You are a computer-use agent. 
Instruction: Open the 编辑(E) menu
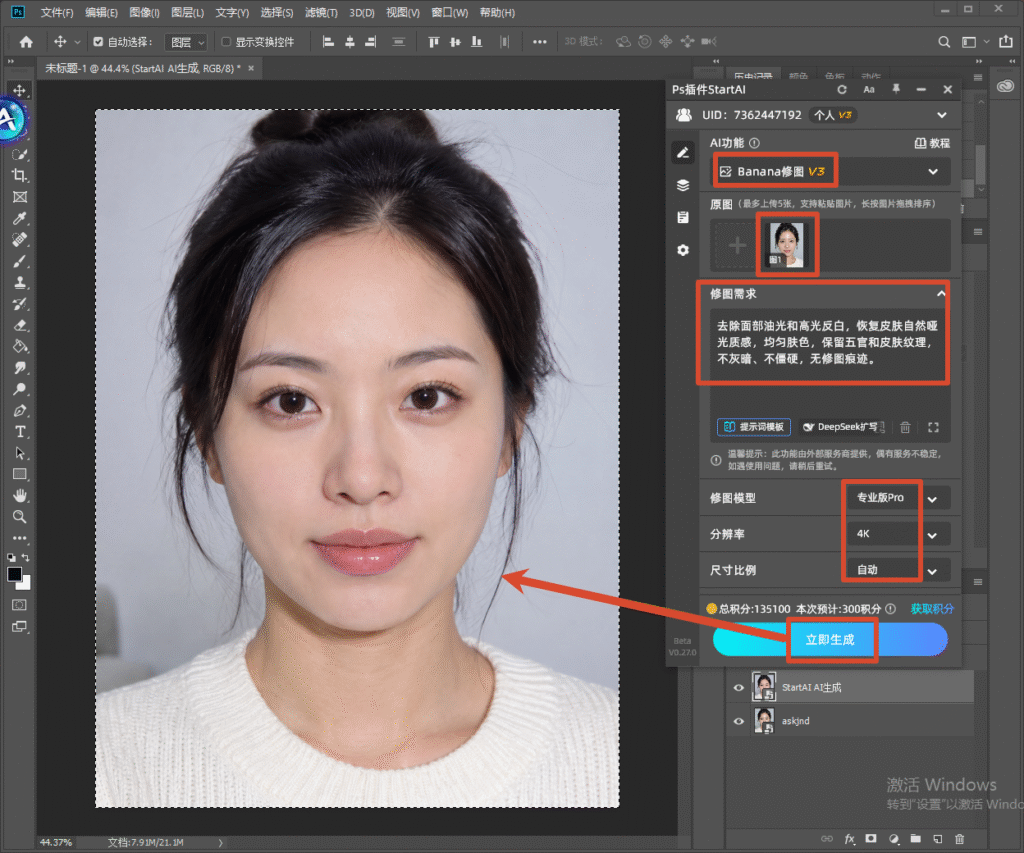[101, 12]
